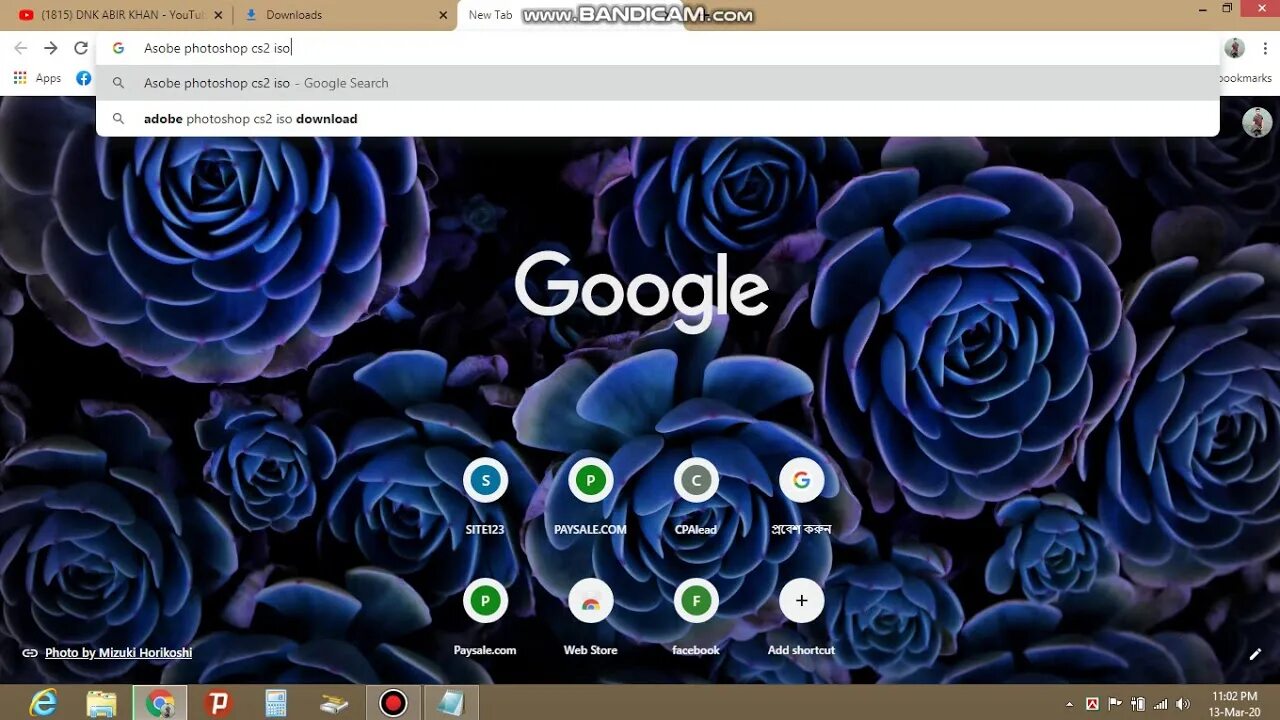Image resolution: width=1280 pixels, height=720 pixels.
Task: Launch Internet Explorer from the taskbar
Action: pos(43,703)
